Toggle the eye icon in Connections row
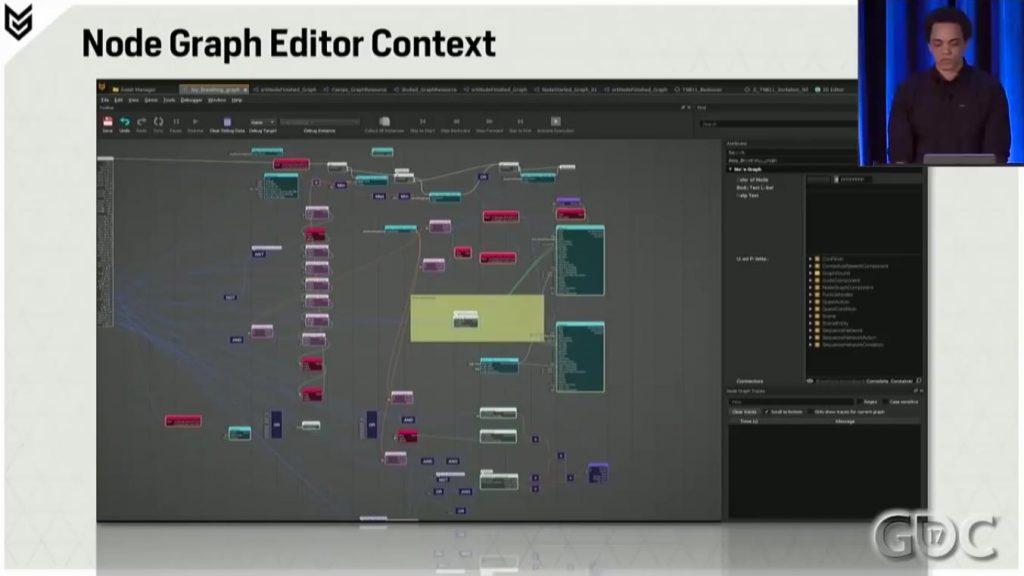Viewport: 1024px width, 576px height. (x=810, y=381)
